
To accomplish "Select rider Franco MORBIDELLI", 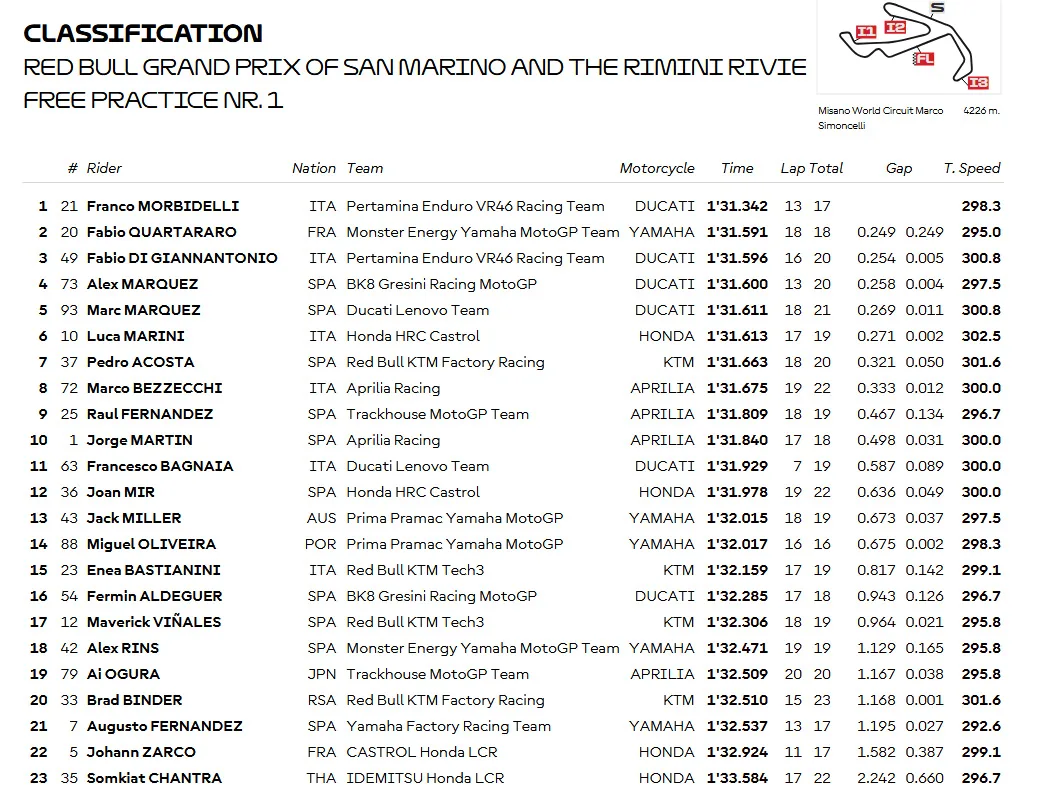I will pos(163,206).
